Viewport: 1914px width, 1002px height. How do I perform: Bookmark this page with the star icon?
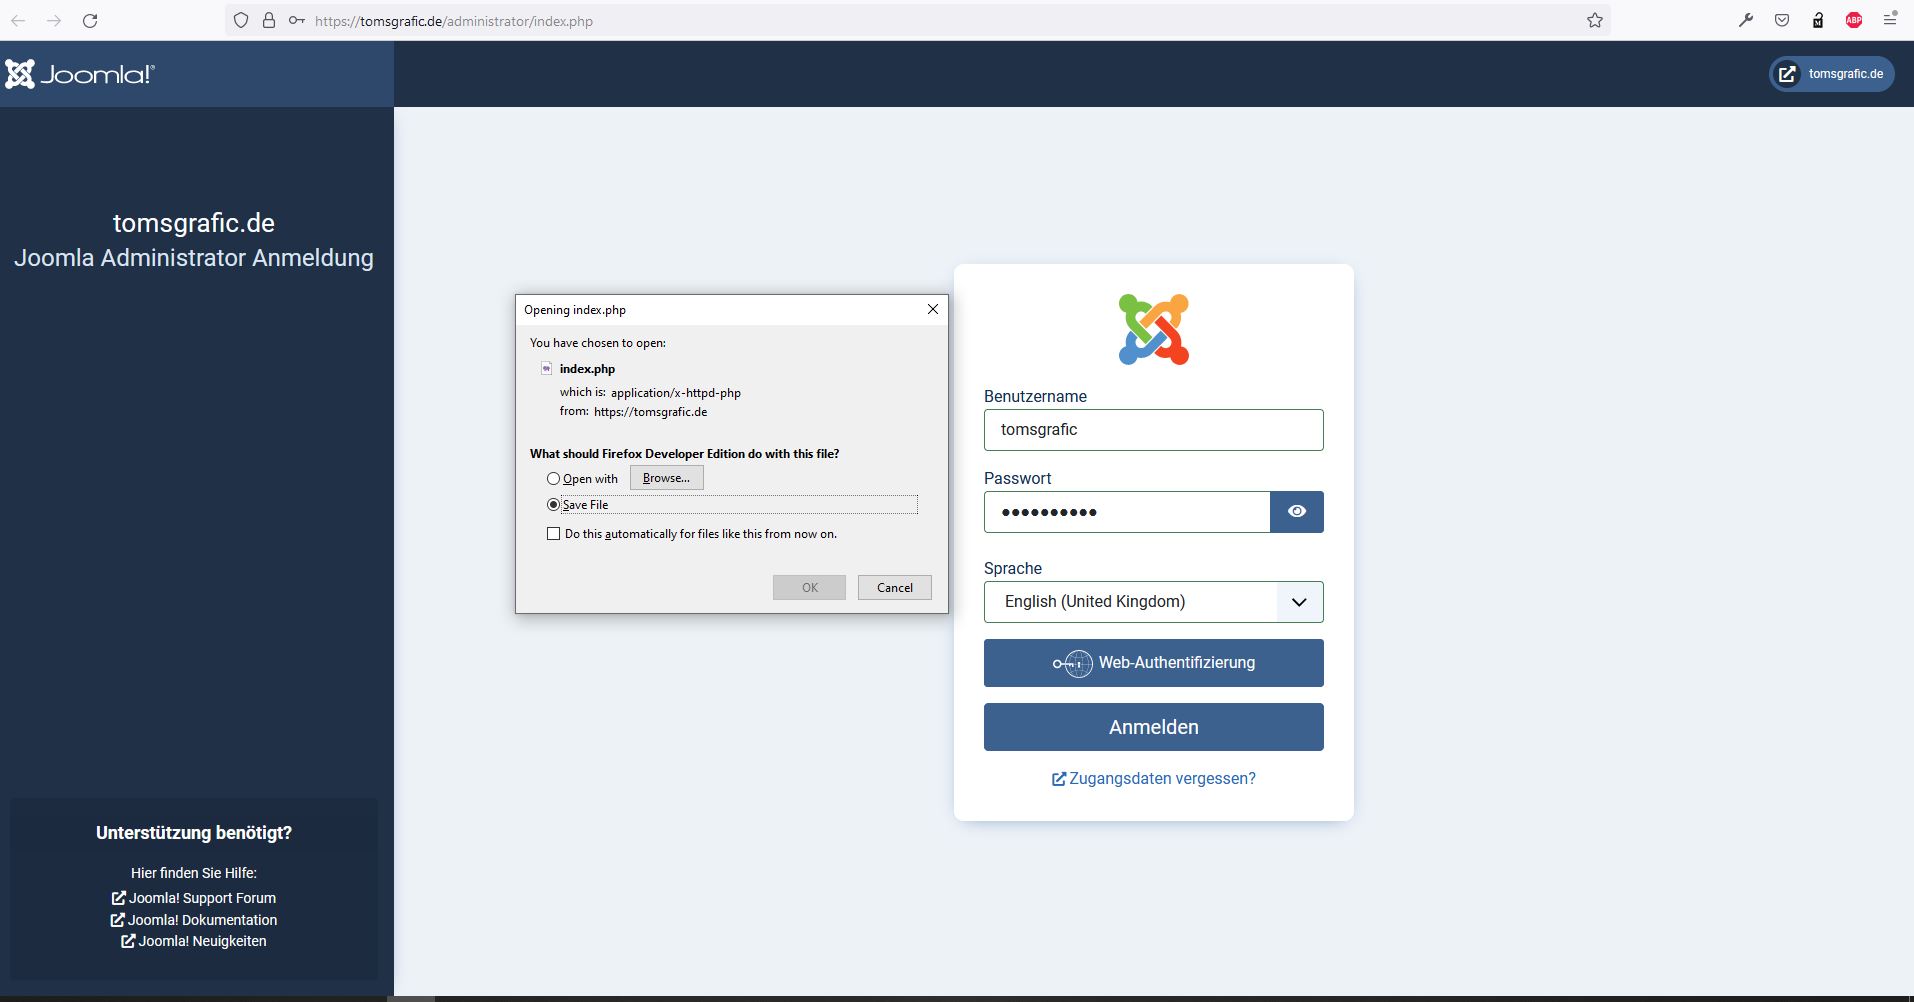tap(1595, 21)
